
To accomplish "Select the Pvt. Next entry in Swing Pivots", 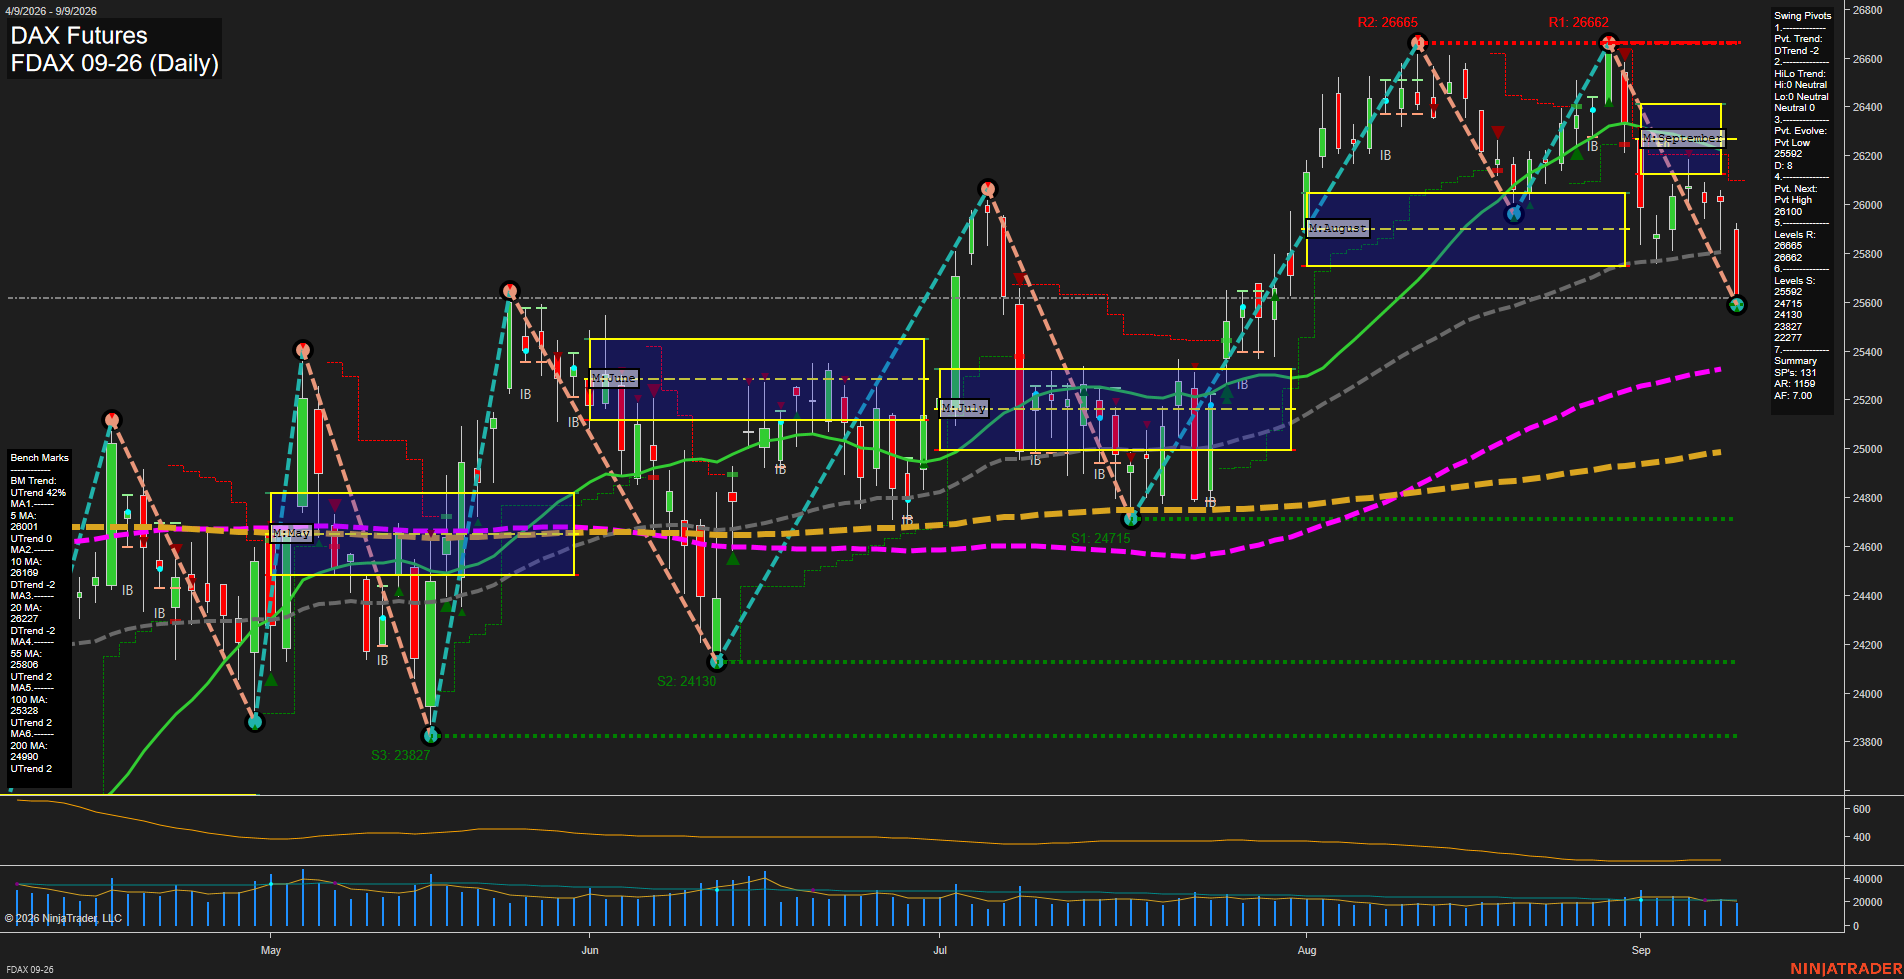I will click(1795, 189).
